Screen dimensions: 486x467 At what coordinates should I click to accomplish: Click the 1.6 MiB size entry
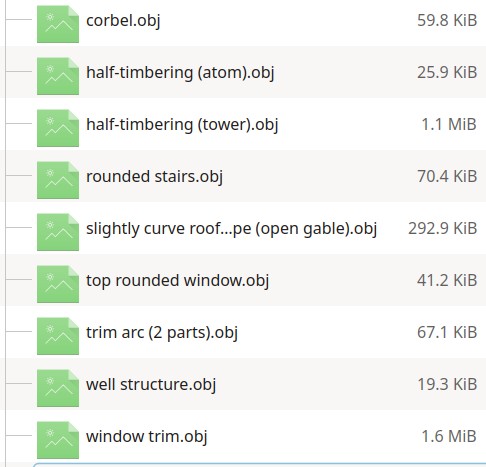click(x=449, y=437)
